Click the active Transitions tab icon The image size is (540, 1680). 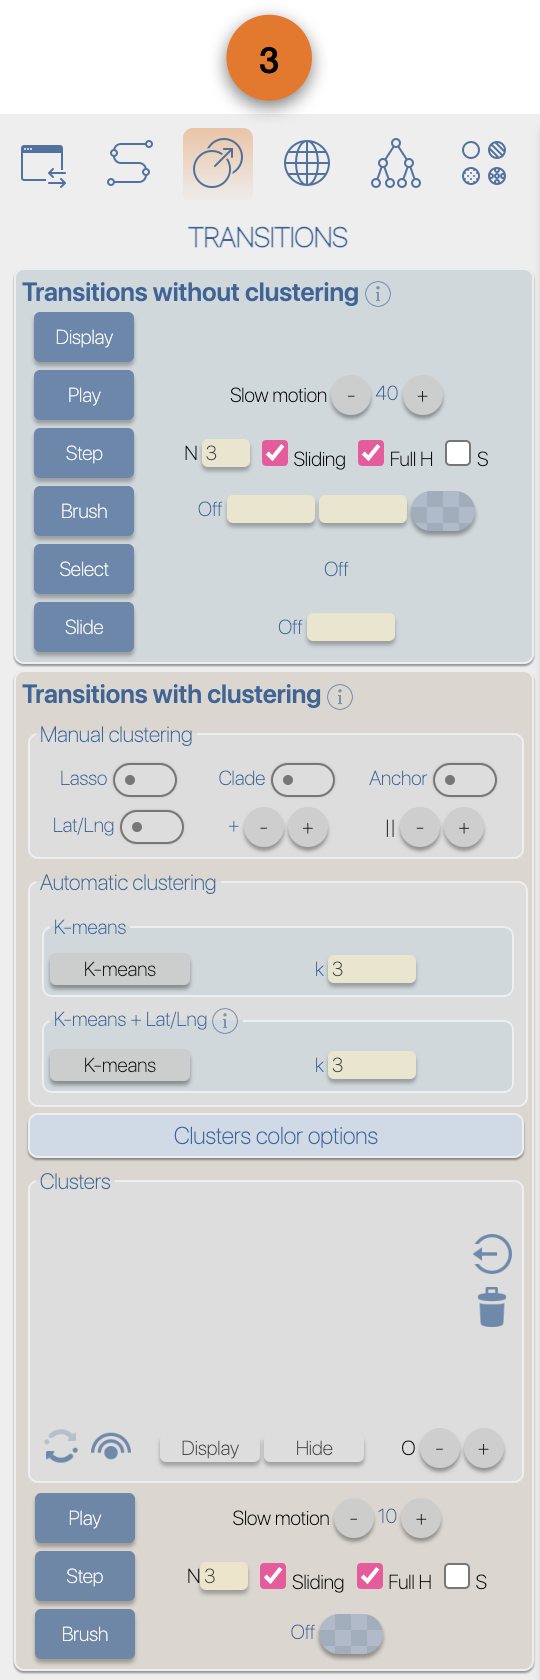click(x=218, y=163)
